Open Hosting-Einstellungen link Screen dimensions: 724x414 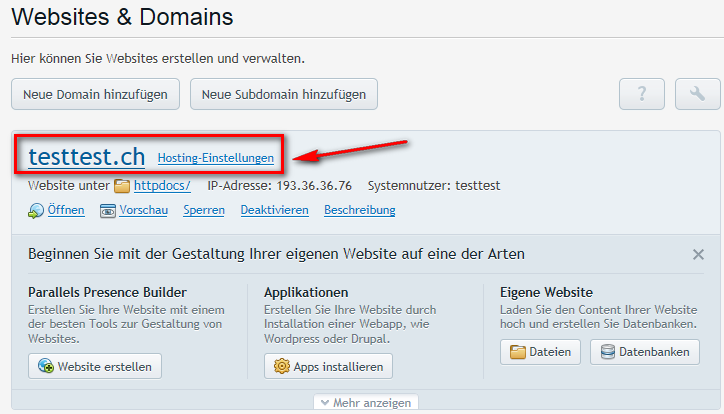[x=216, y=158]
